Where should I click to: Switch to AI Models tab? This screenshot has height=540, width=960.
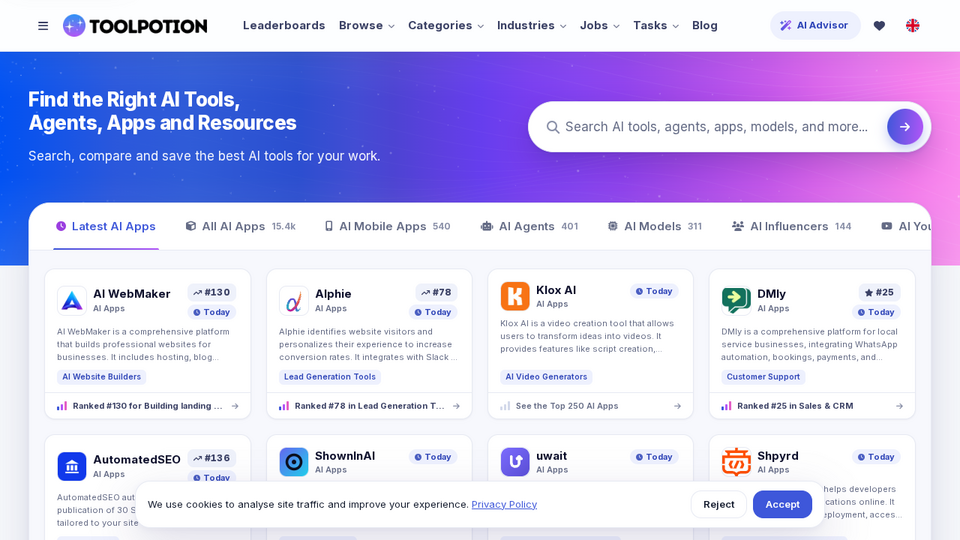[654, 227]
